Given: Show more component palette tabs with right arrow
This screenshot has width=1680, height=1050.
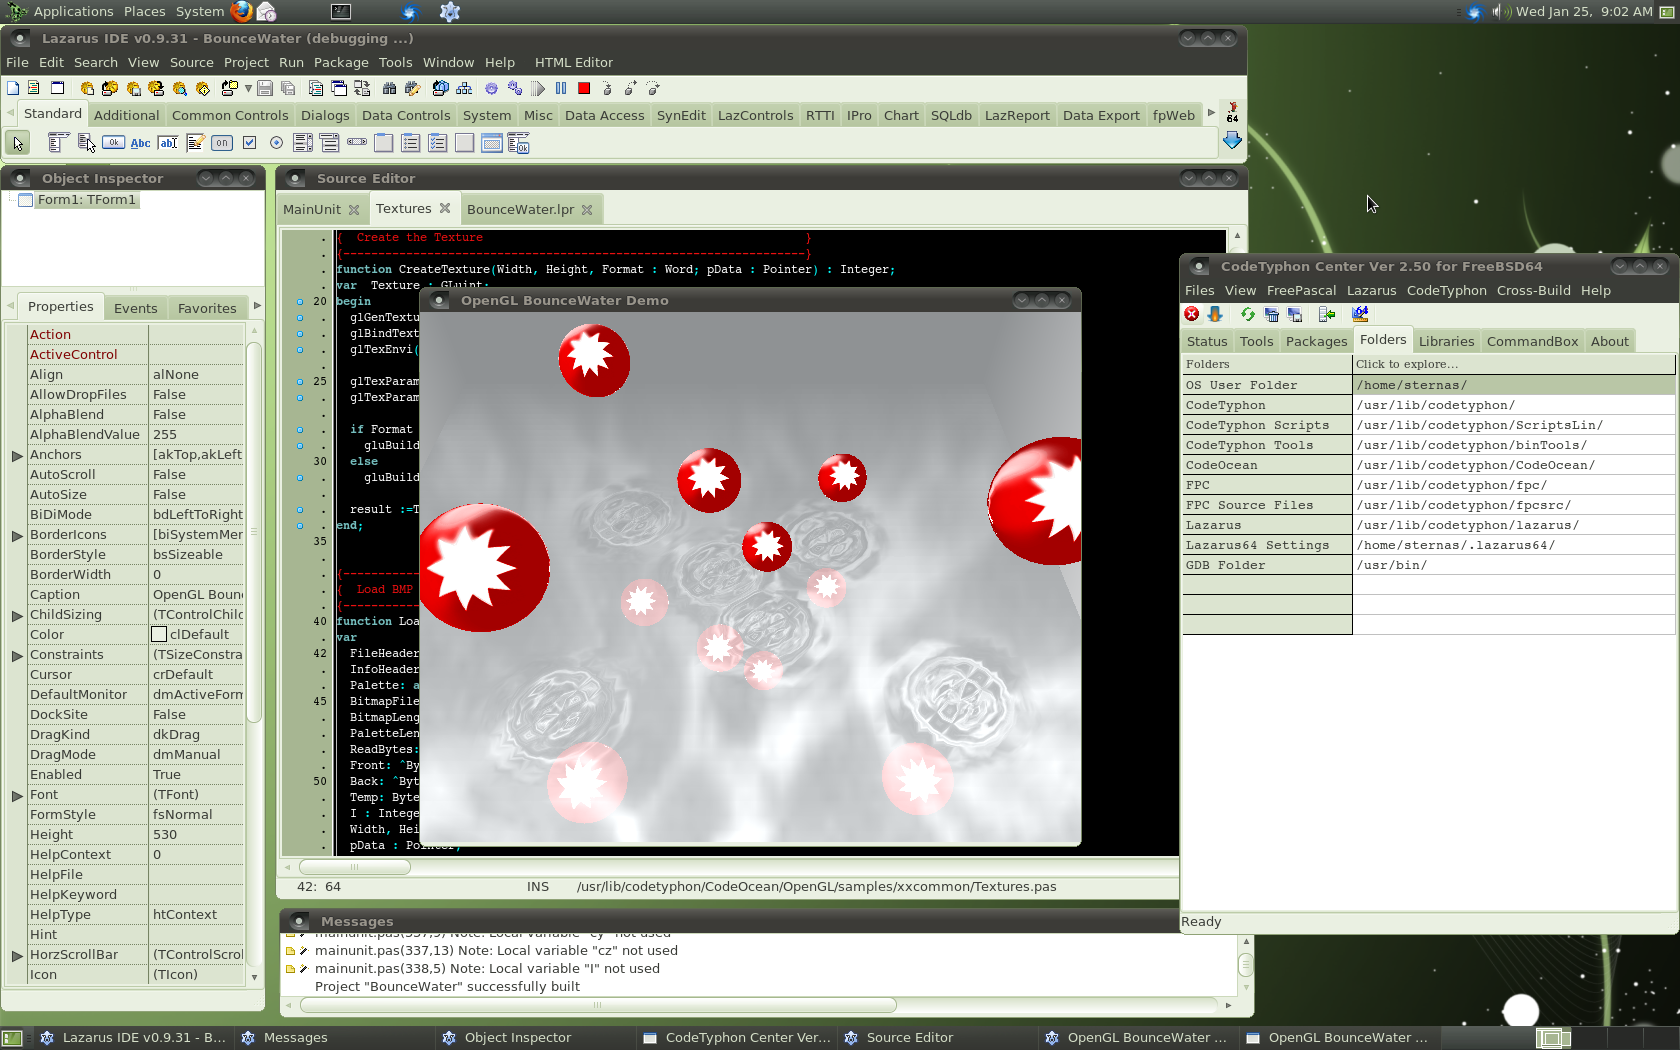Looking at the screenshot, I should (1211, 113).
